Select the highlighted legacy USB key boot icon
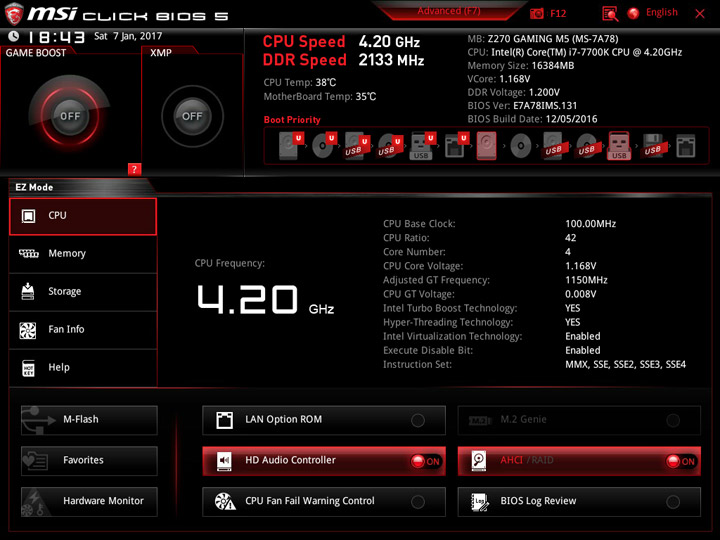720x540 pixels. coord(619,146)
